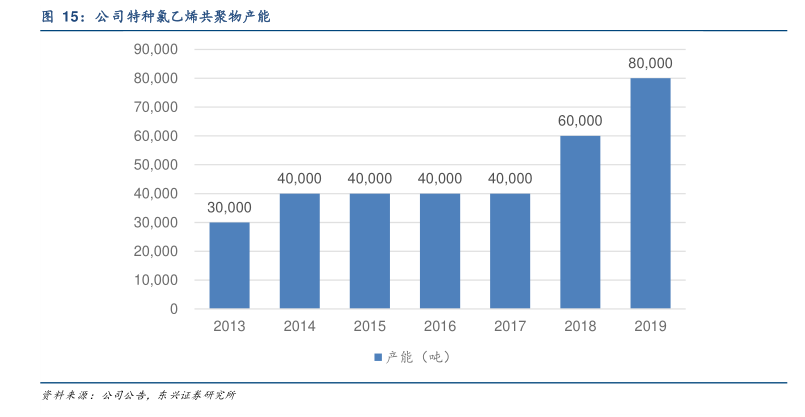The image size is (805, 417).
Task: Select the 2015 bar
Action: click(x=370, y=251)
